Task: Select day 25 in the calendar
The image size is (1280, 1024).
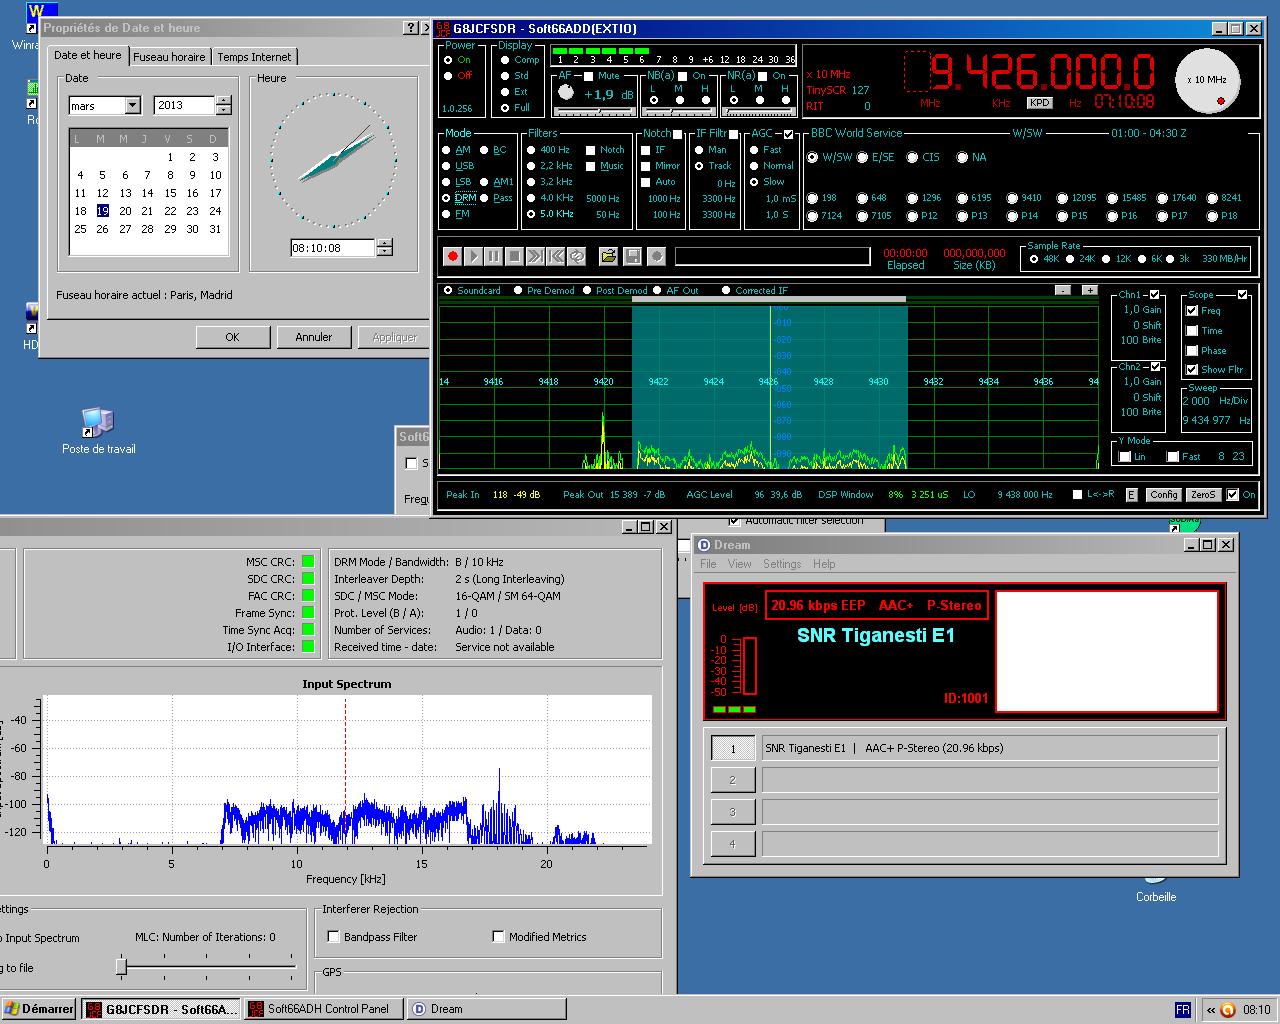Action: (81, 229)
